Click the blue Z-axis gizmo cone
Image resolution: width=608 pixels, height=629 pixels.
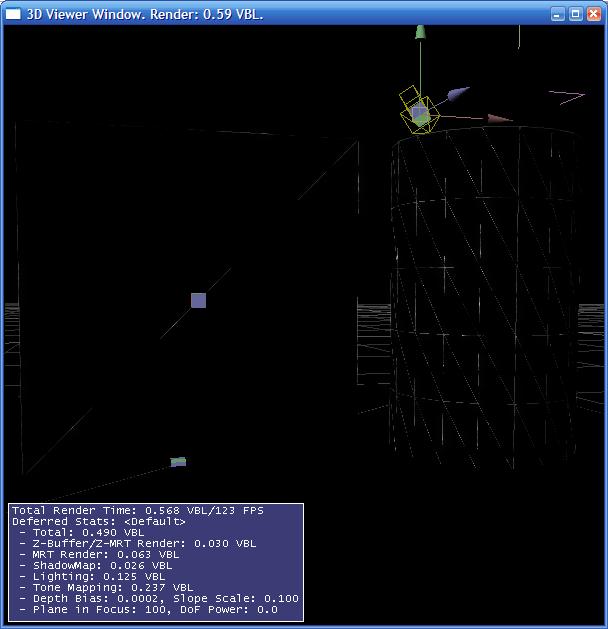pyautogui.click(x=458, y=94)
